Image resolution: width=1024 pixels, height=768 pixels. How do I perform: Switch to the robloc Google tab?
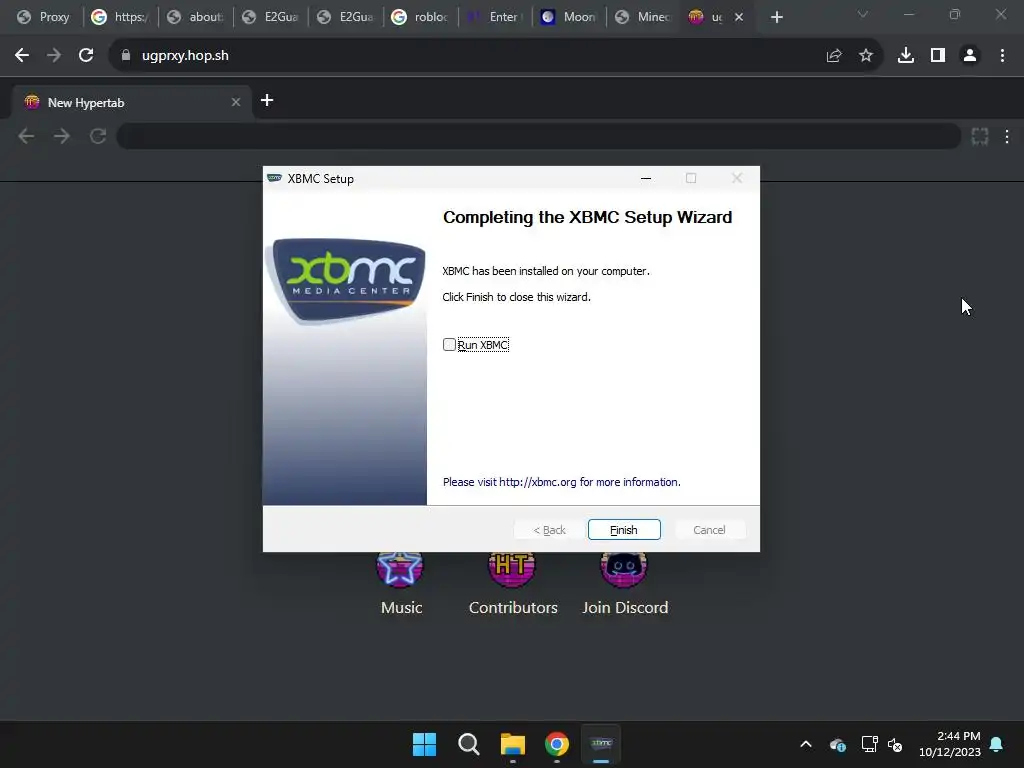tap(421, 17)
